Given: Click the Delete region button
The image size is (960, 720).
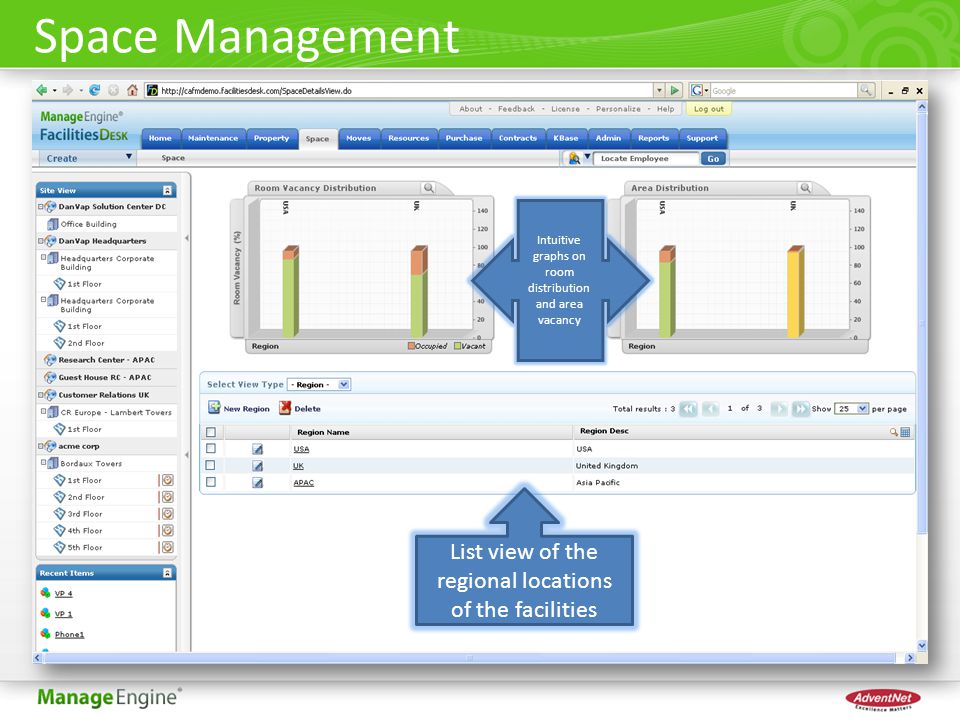Looking at the screenshot, I should click(x=300, y=408).
